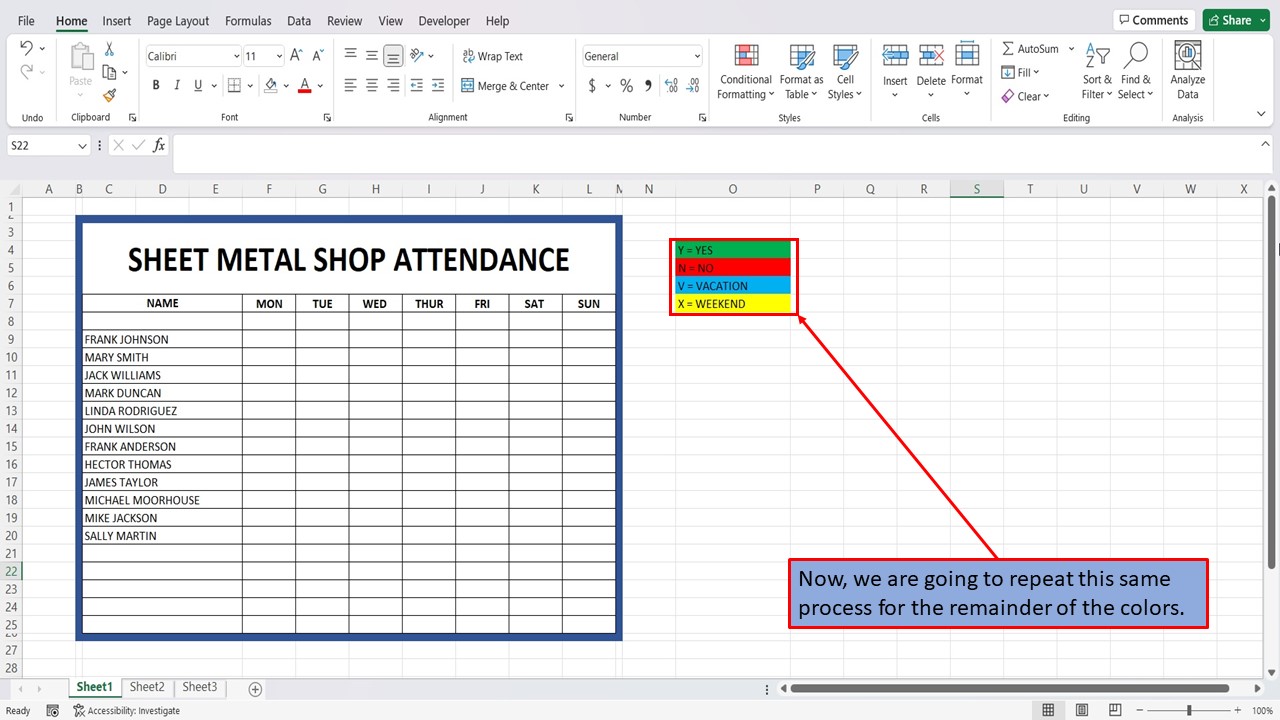
Task: Toggle Wrap Text
Action: [492, 57]
